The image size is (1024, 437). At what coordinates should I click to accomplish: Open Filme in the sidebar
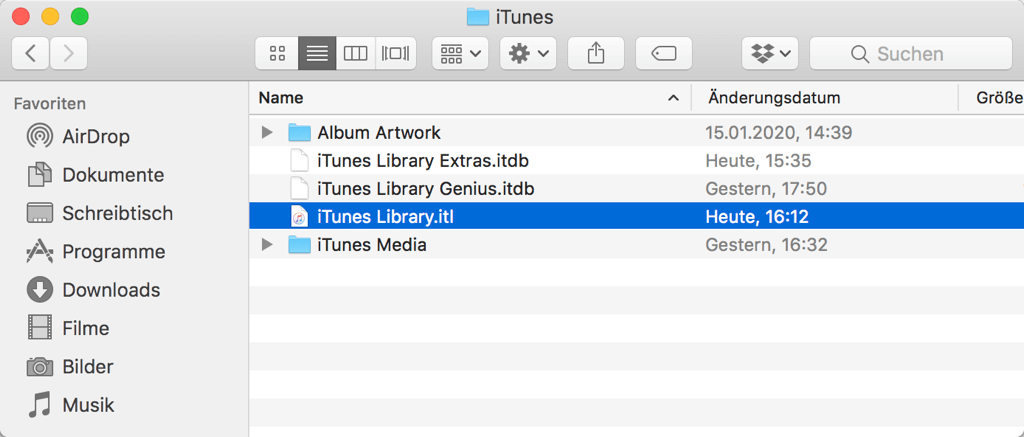click(x=68, y=328)
